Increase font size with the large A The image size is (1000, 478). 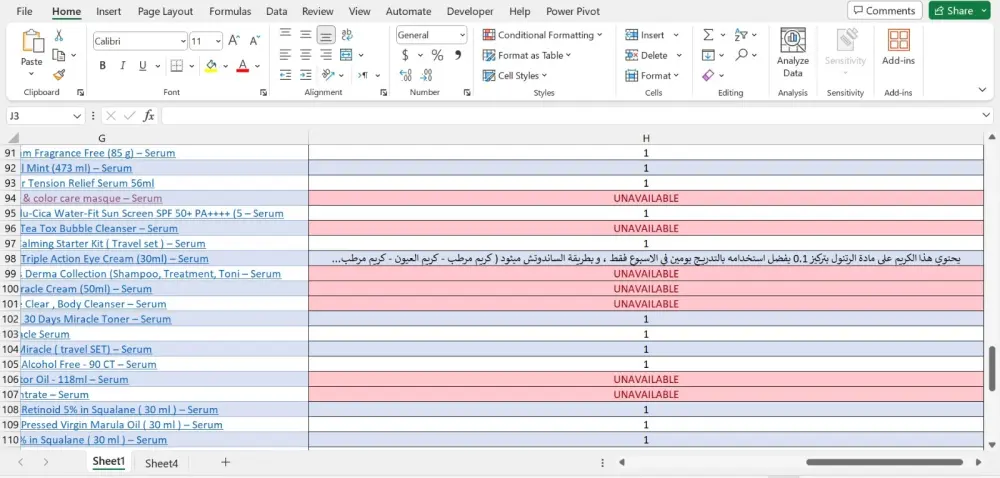point(234,41)
